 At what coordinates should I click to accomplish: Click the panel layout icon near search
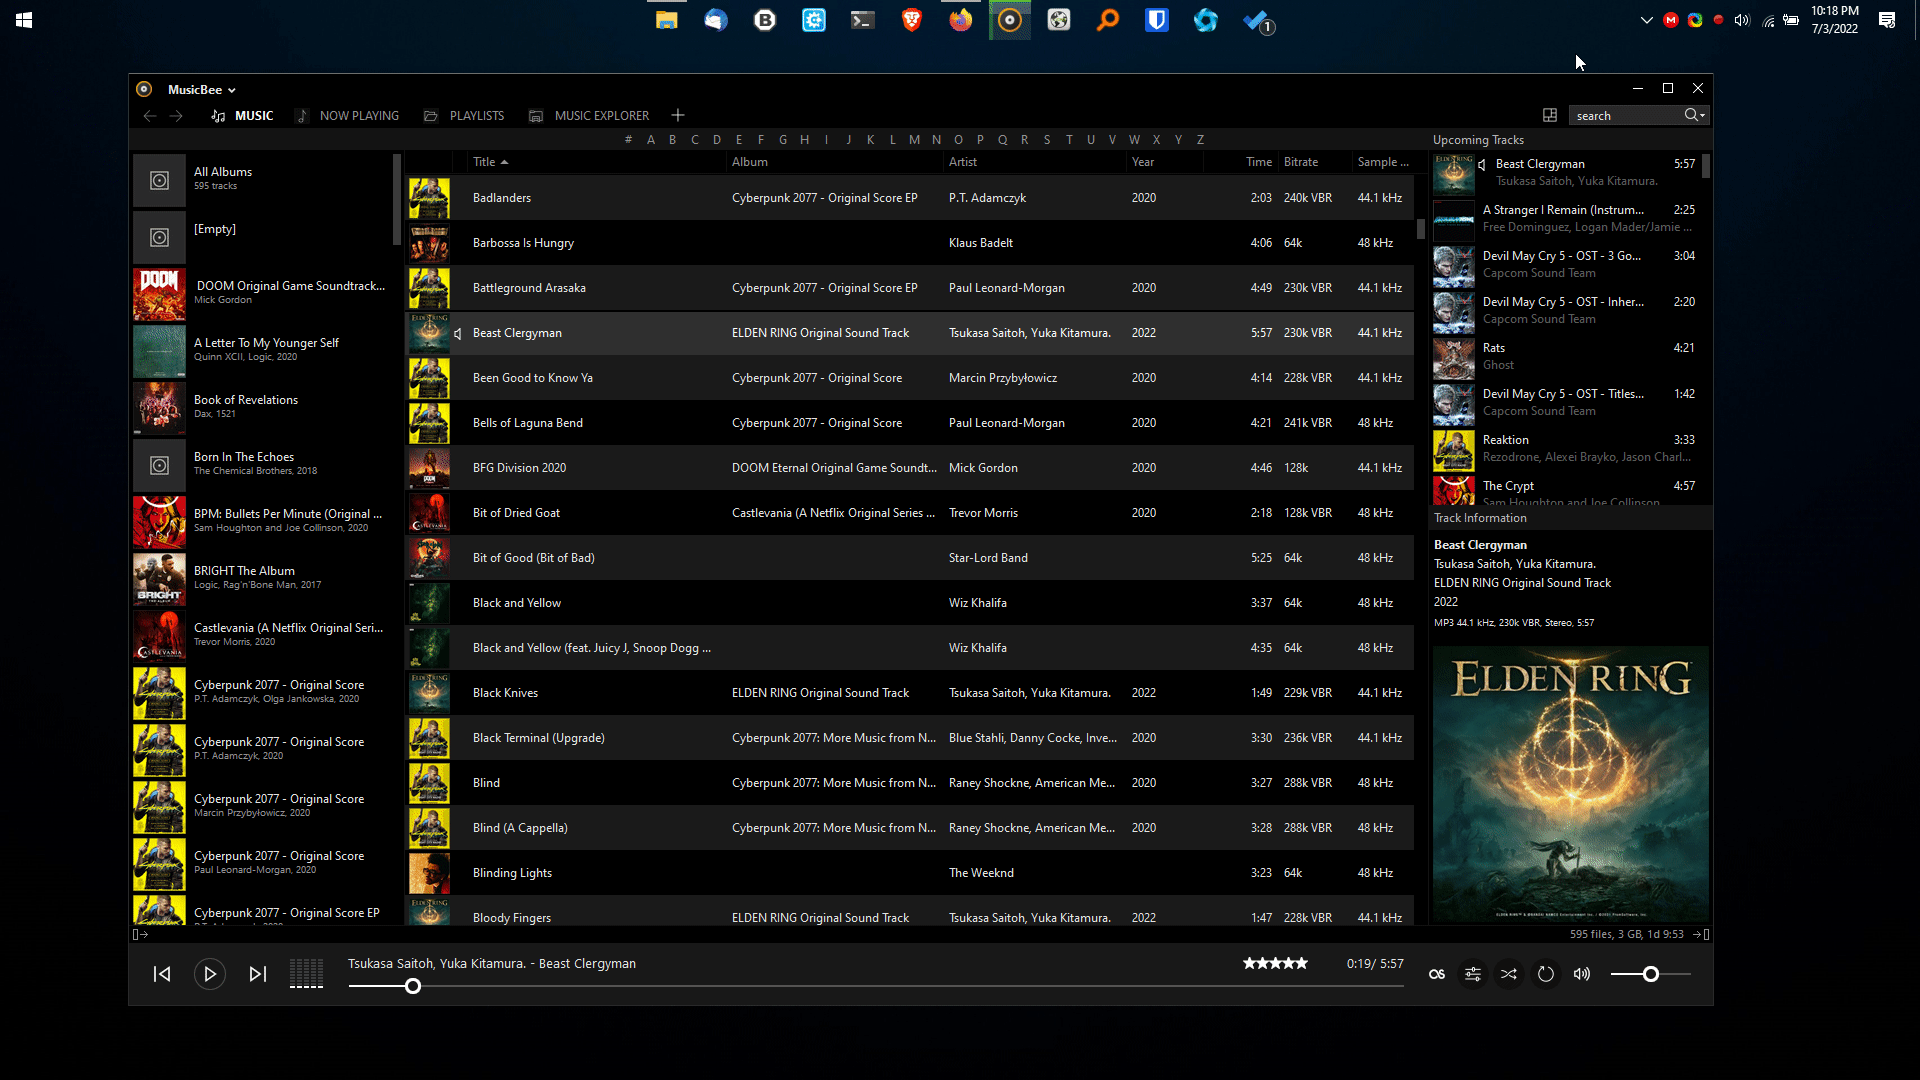pyautogui.click(x=1550, y=116)
